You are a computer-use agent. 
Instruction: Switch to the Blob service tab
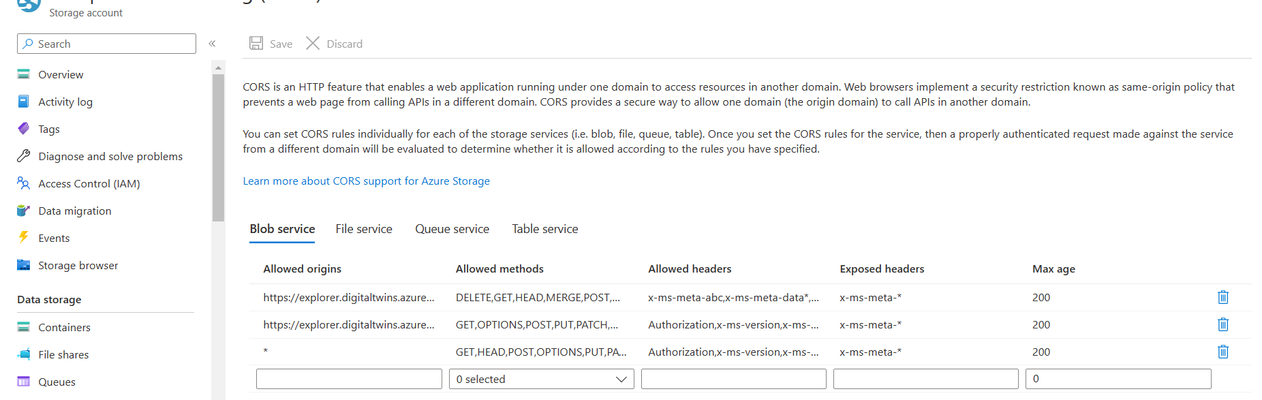pos(282,229)
